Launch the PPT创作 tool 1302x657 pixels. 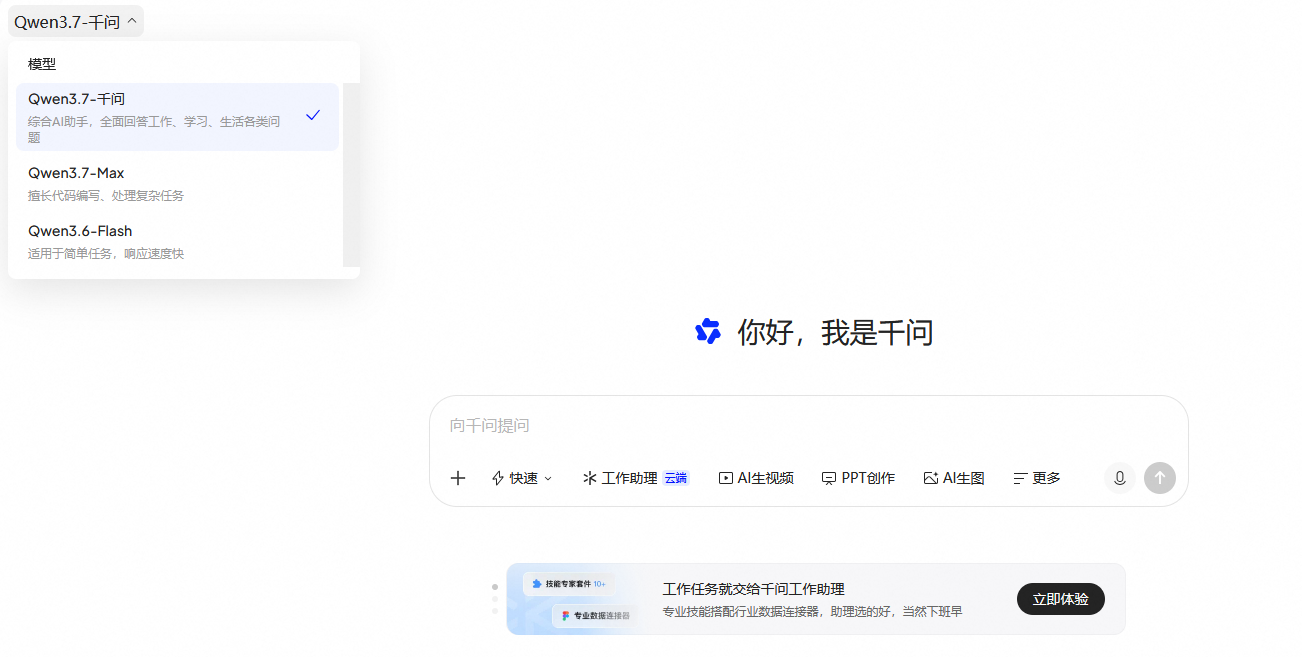click(x=858, y=478)
